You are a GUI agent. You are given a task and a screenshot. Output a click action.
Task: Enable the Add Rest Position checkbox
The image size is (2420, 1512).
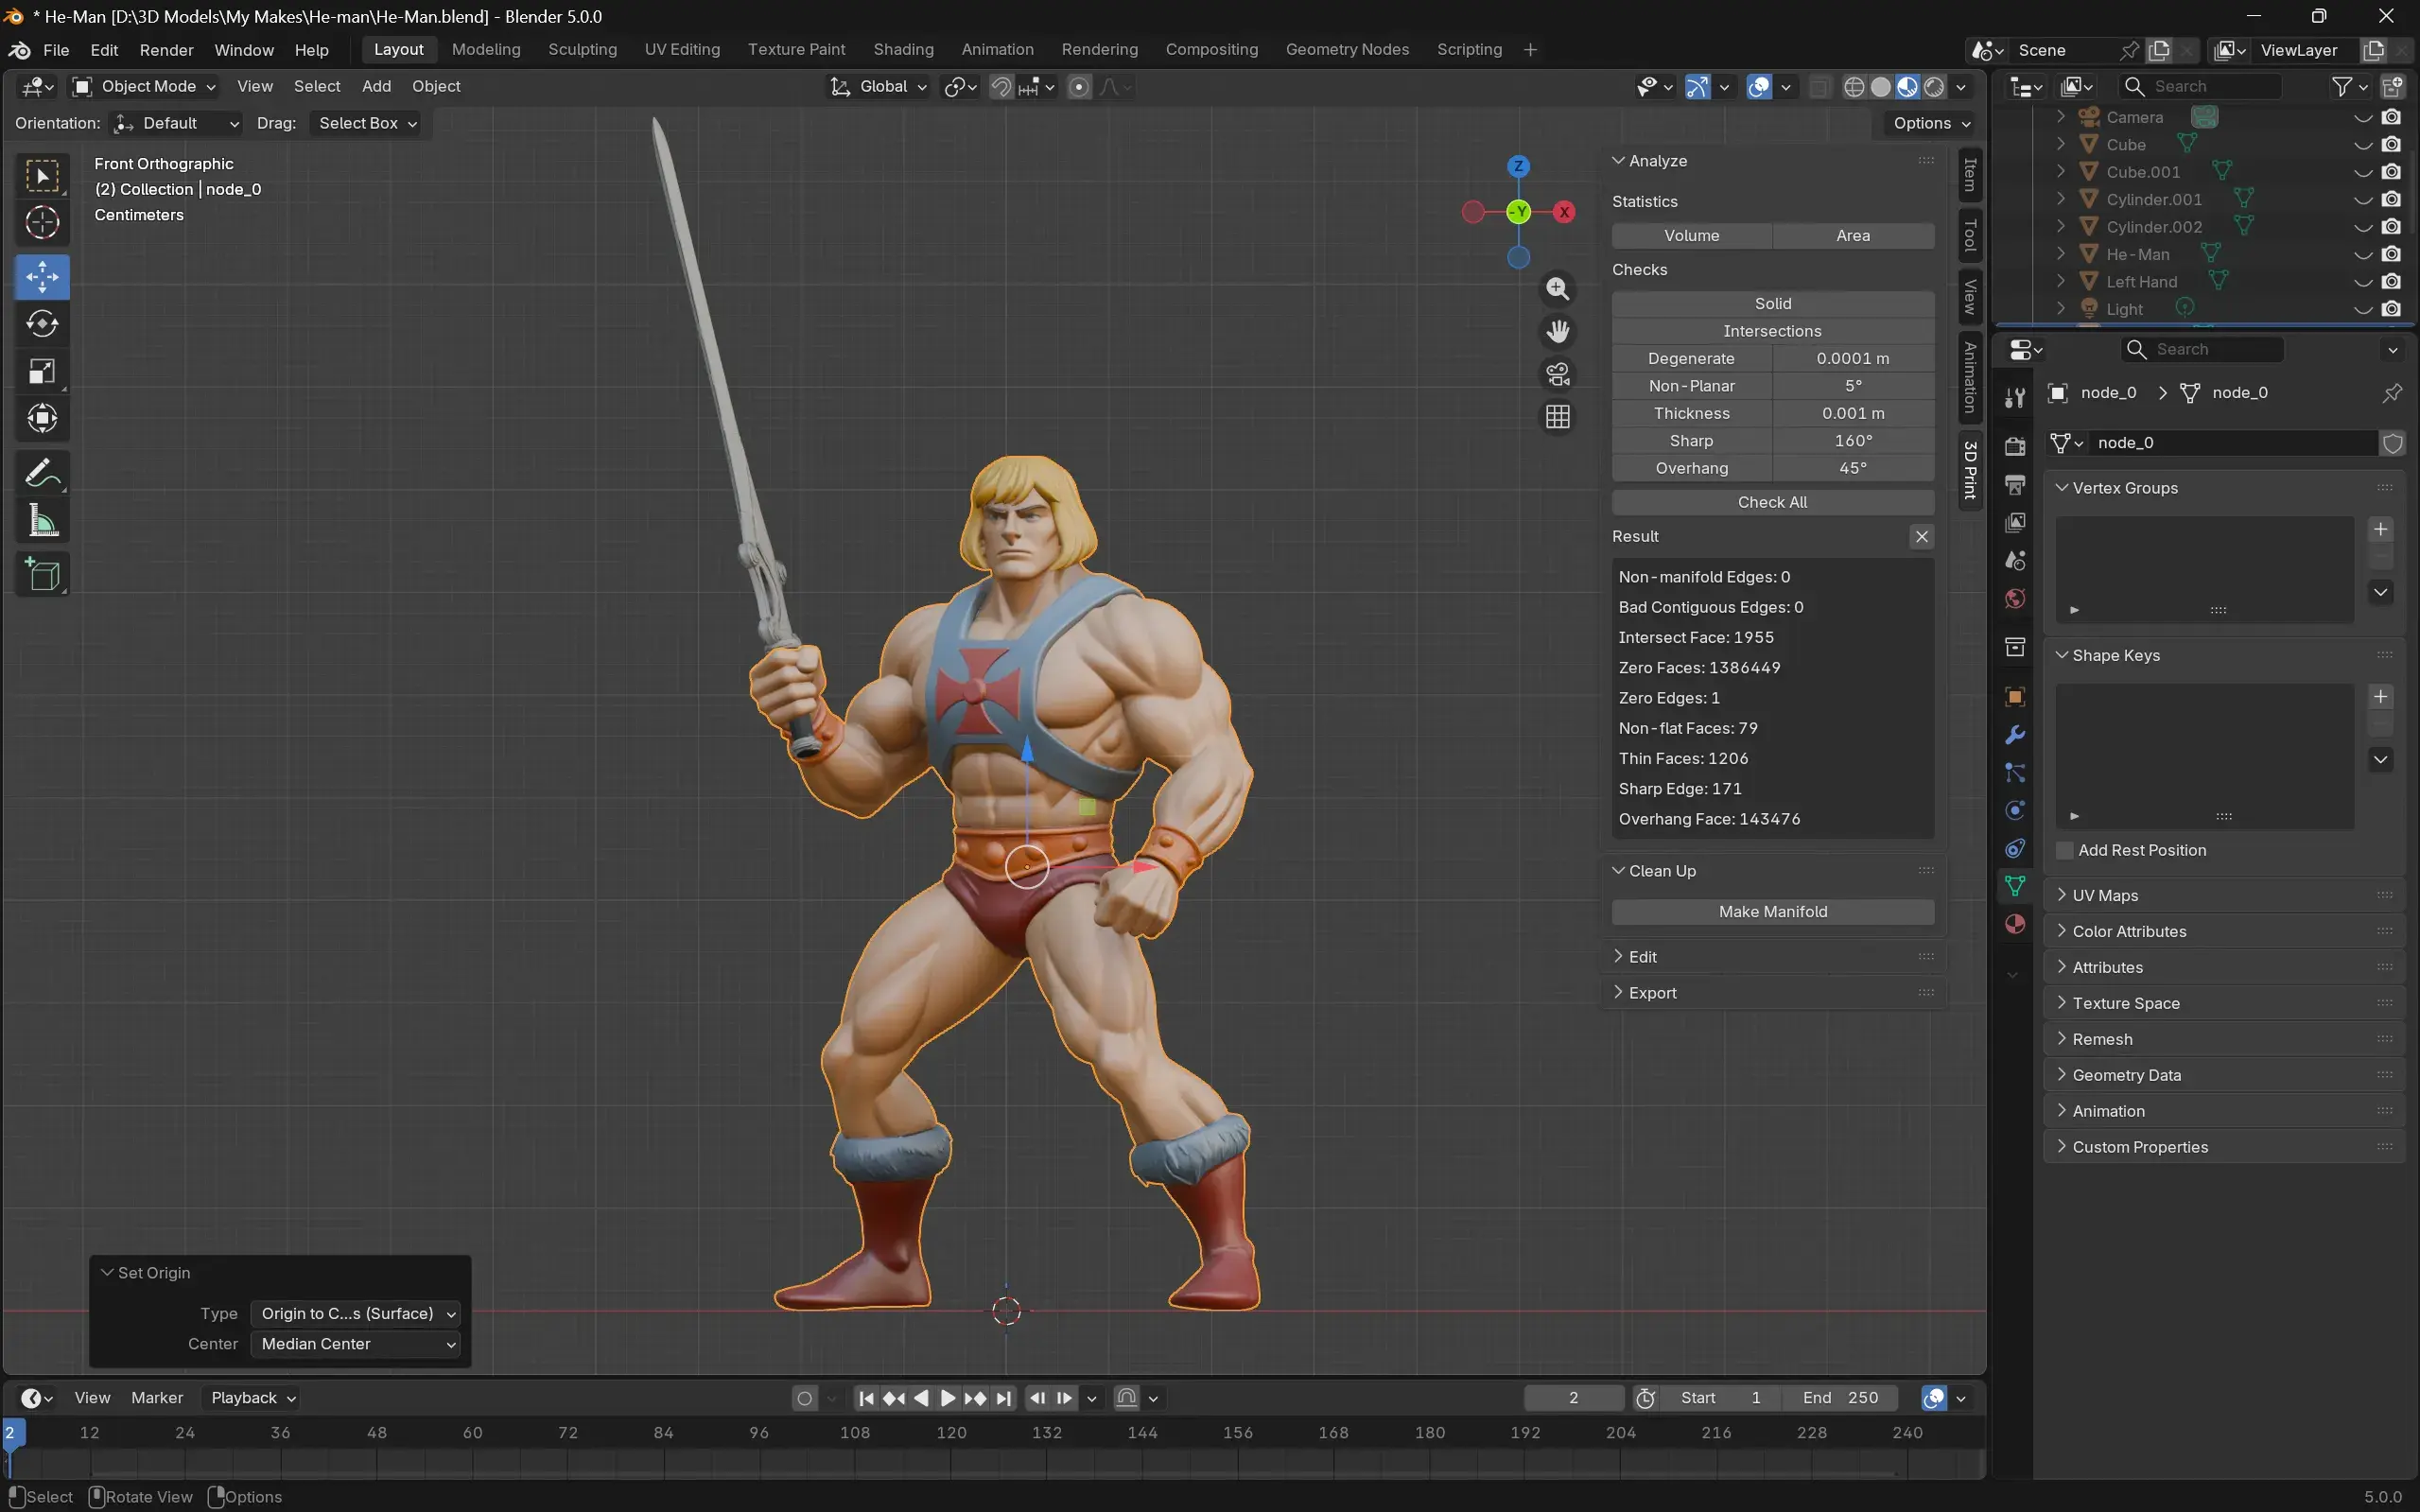click(2064, 850)
